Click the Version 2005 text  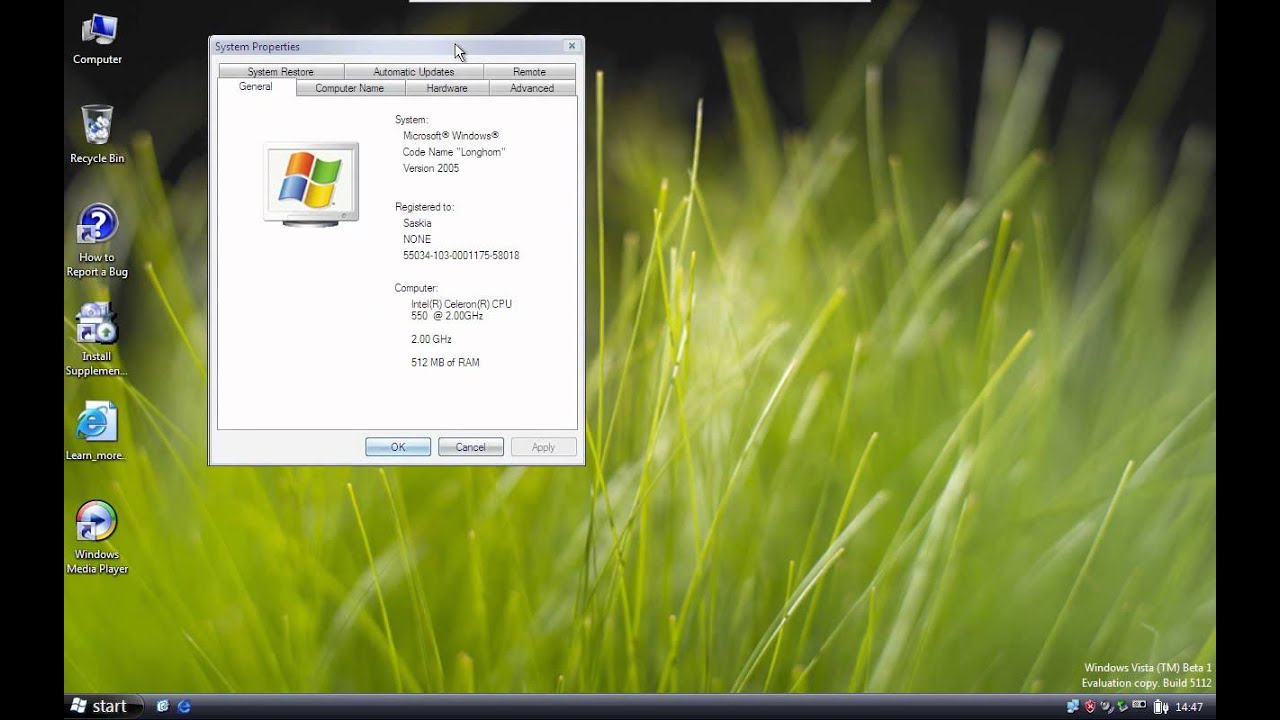[x=431, y=168]
